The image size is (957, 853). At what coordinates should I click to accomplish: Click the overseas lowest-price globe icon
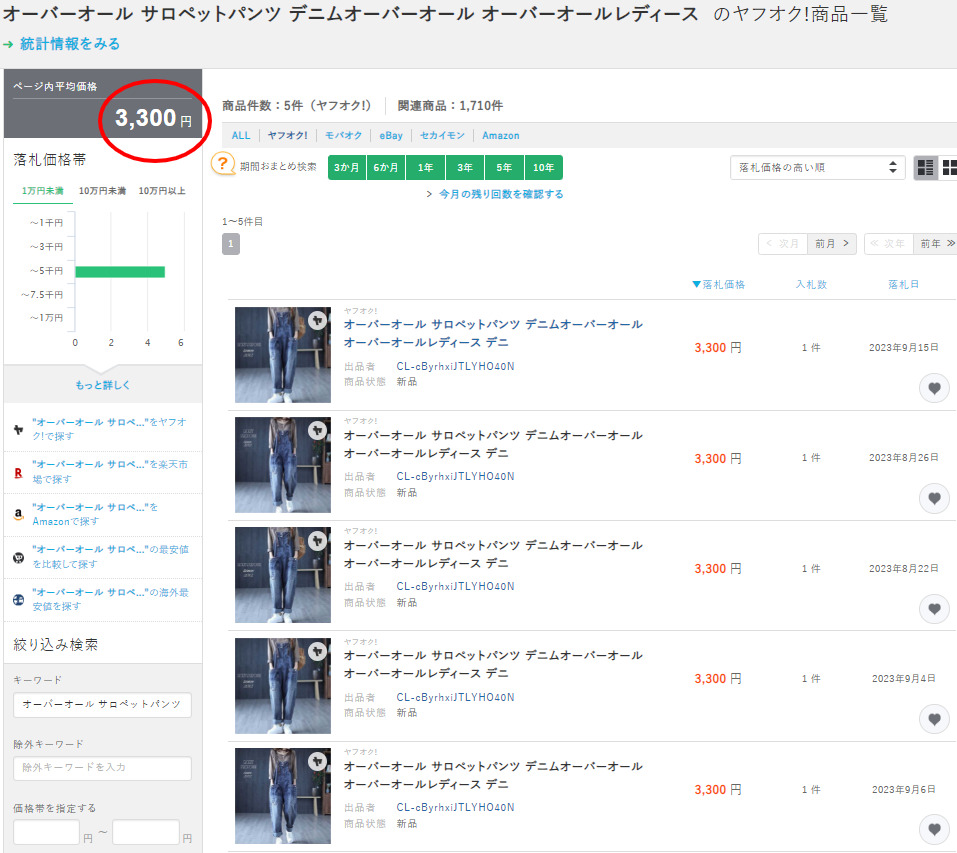(x=19, y=599)
